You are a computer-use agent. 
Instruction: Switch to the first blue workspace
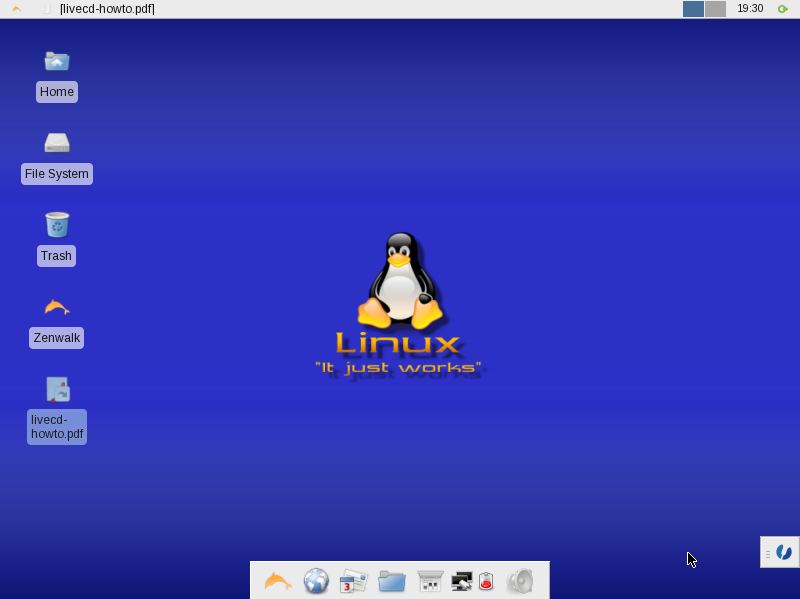tap(693, 9)
